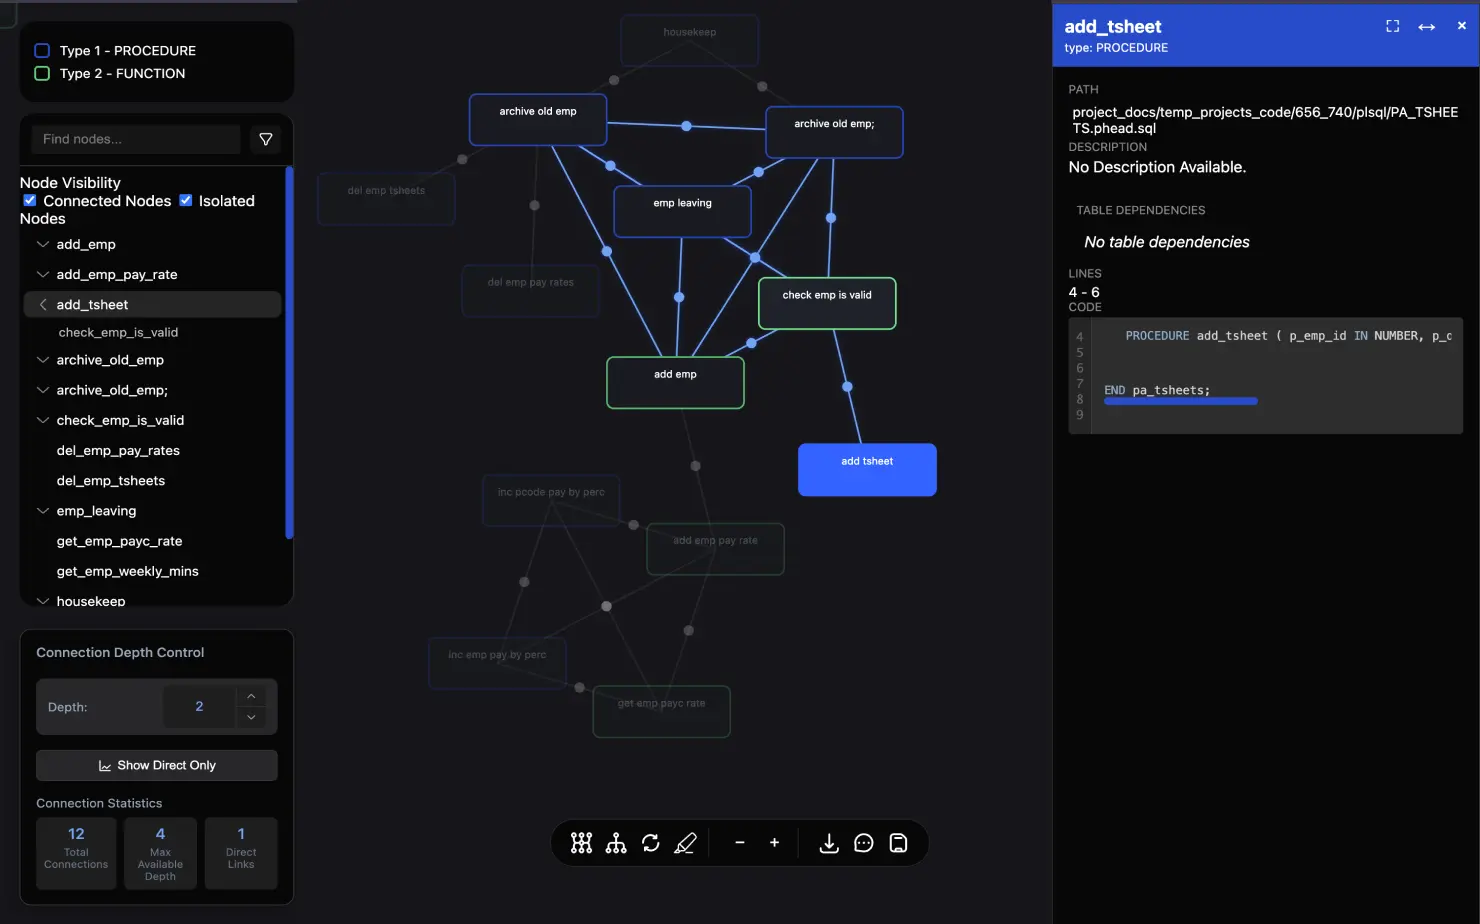Image resolution: width=1480 pixels, height=924 pixels.
Task: Select the dimmed inc emp pay by perc node
Action: point(497,663)
